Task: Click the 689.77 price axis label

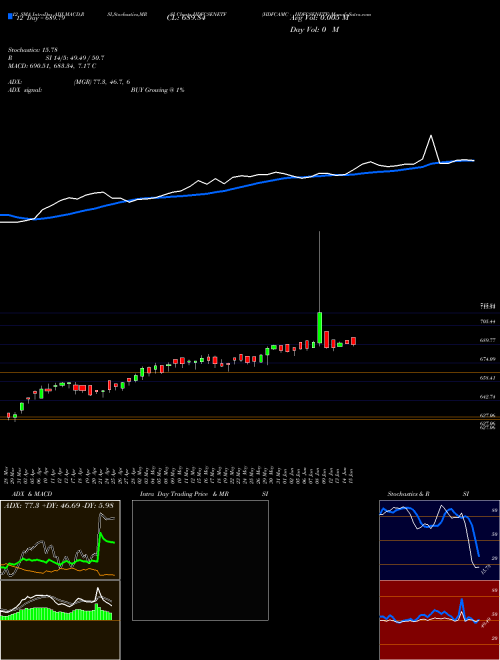Action: 487,340
